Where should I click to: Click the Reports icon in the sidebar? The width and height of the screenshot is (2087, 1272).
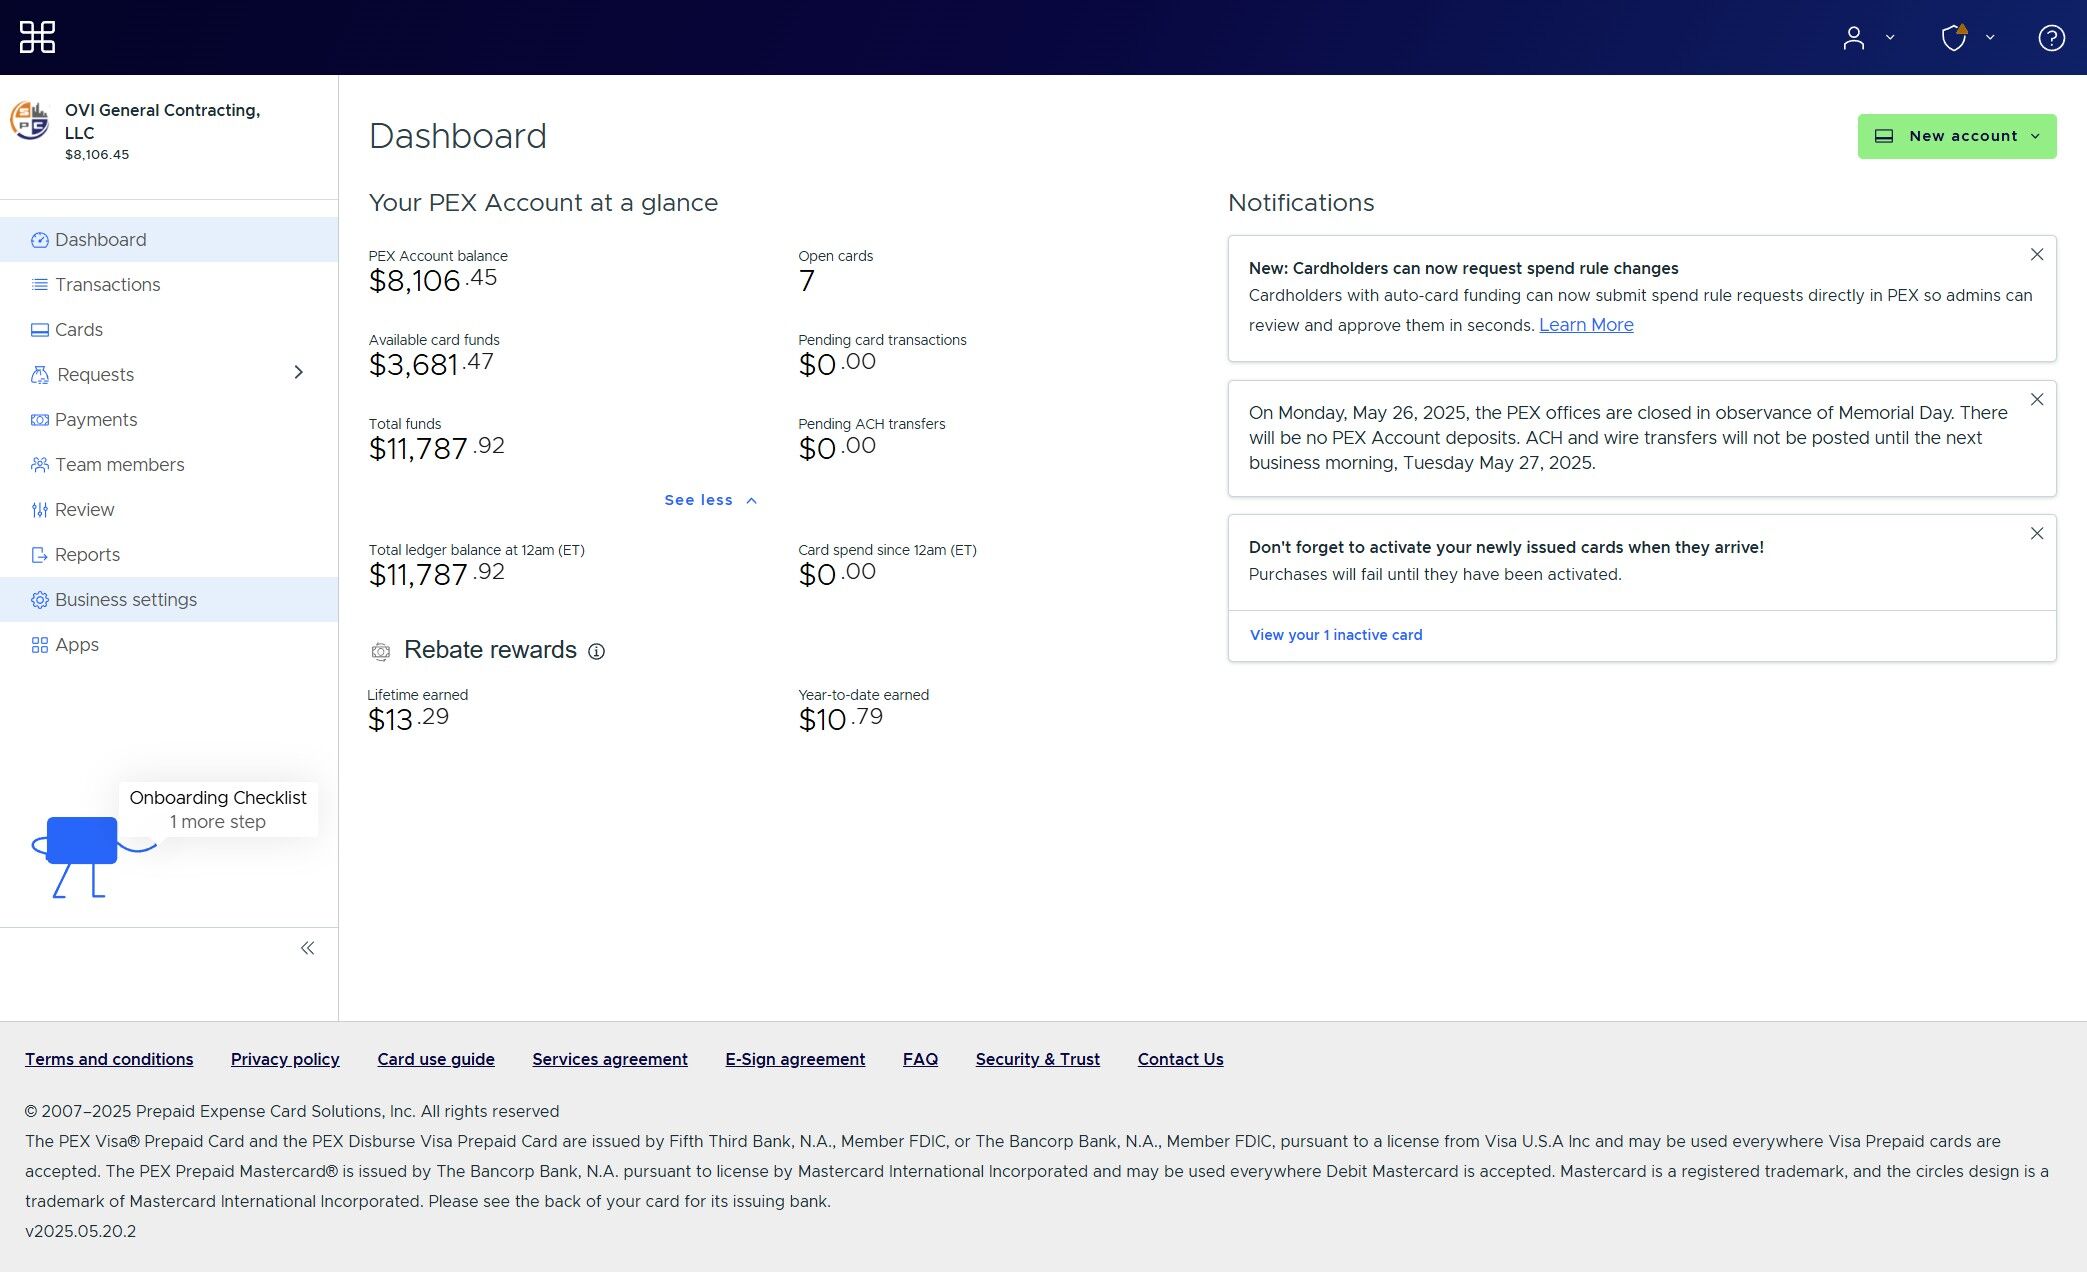coord(39,554)
